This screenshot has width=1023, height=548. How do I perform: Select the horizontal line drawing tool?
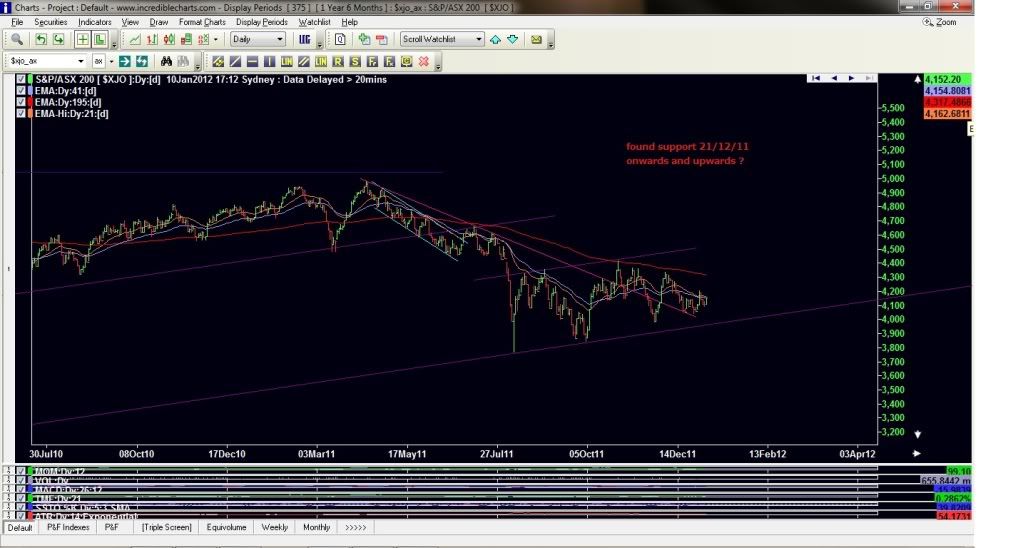pyautogui.click(x=252, y=61)
